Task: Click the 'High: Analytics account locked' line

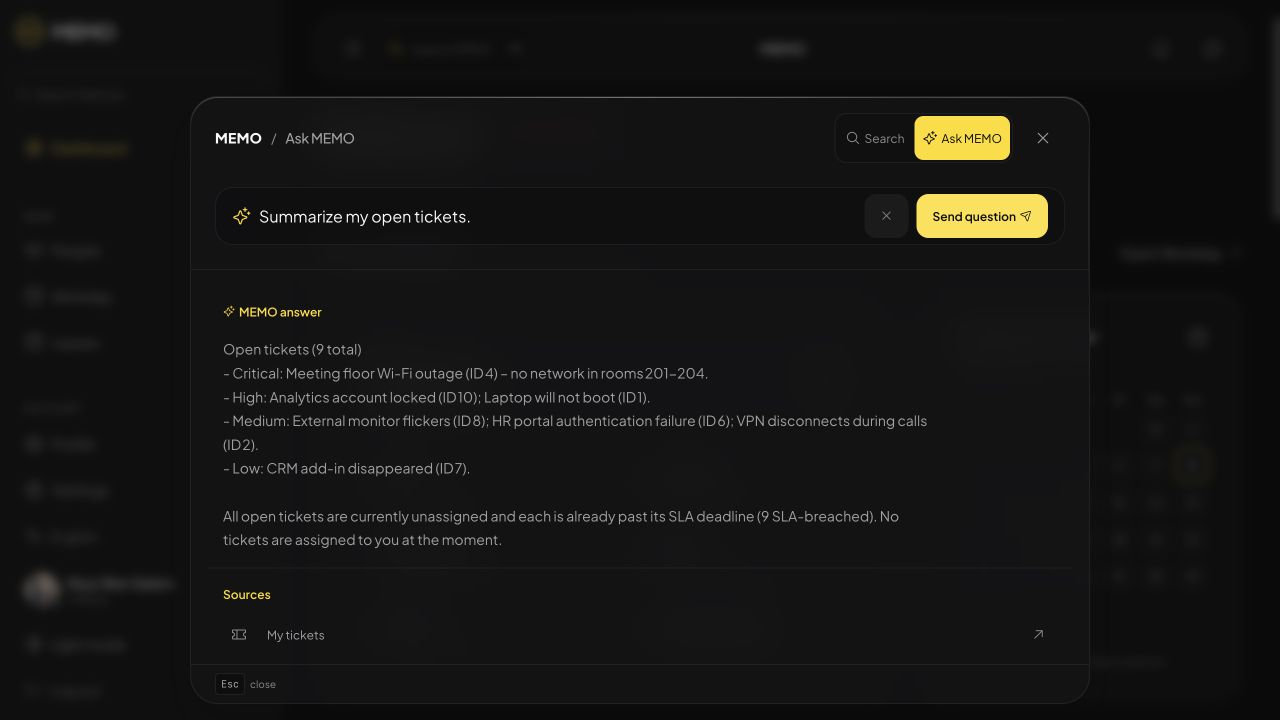Action: pos(436,397)
